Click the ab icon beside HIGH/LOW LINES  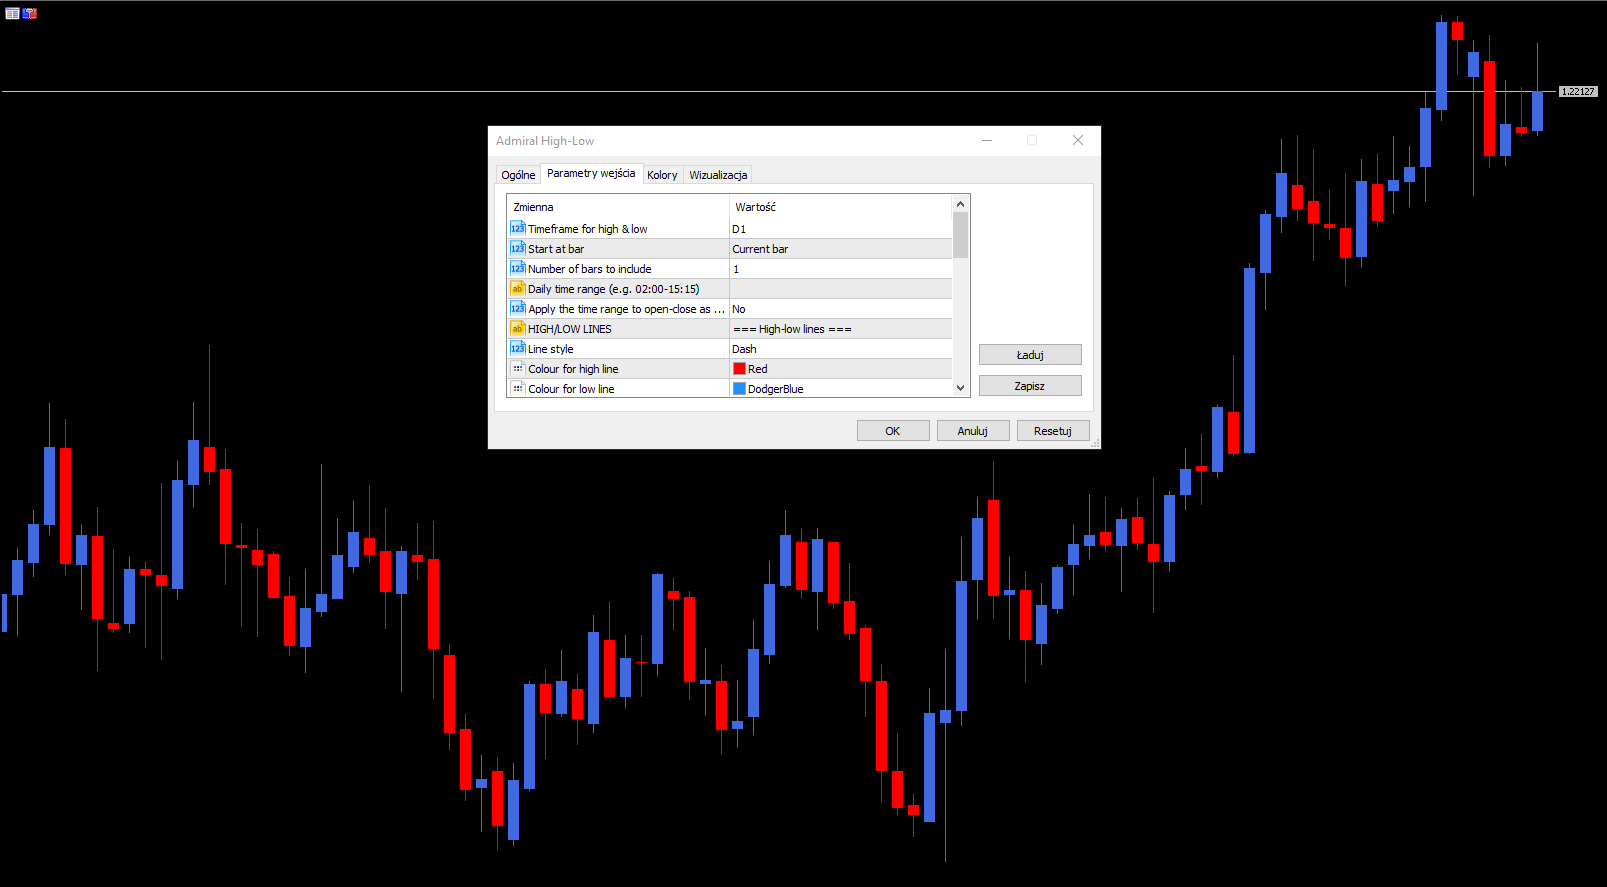pyautogui.click(x=517, y=328)
